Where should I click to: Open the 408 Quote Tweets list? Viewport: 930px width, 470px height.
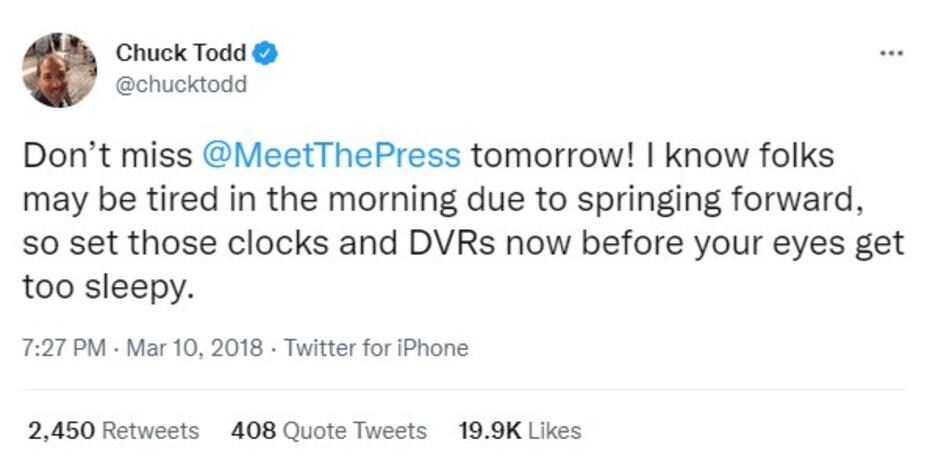click(328, 431)
